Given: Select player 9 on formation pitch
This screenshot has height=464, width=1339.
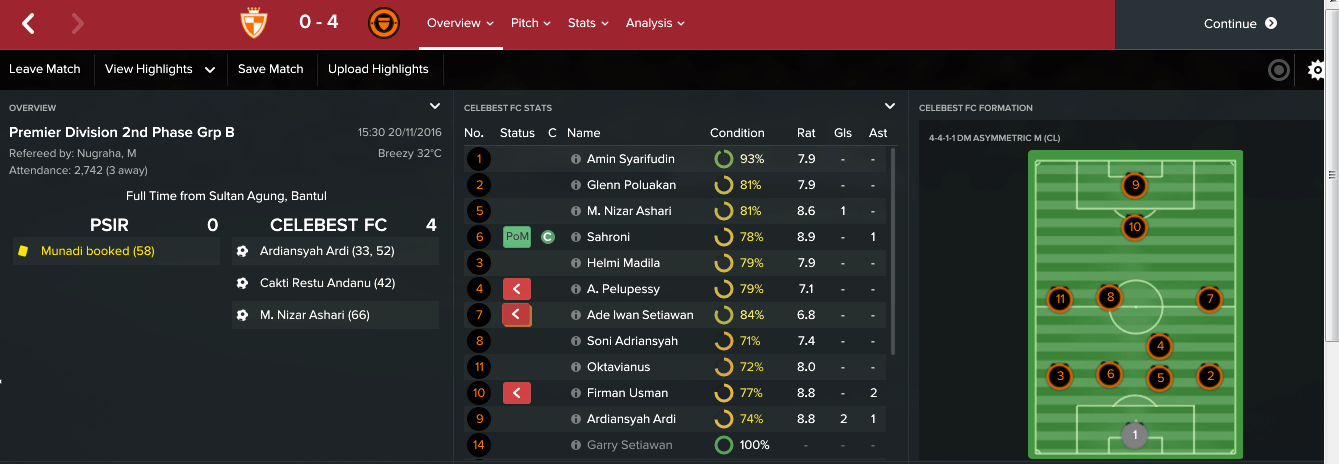Looking at the screenshot, I should click(1133, 185).
